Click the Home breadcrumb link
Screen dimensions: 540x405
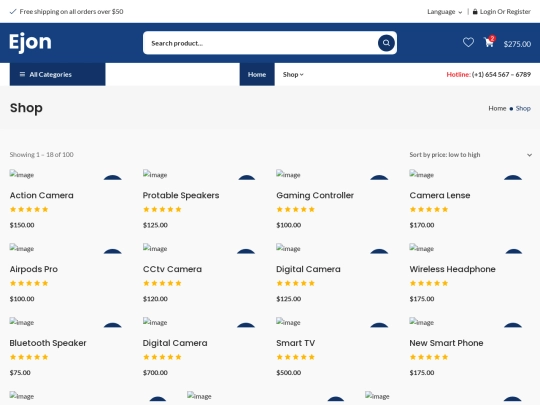(x=497, y=108)
